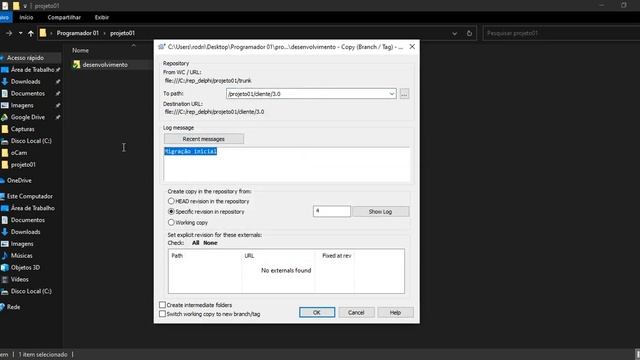Navigate forward with arrow in Explorer

9,33
